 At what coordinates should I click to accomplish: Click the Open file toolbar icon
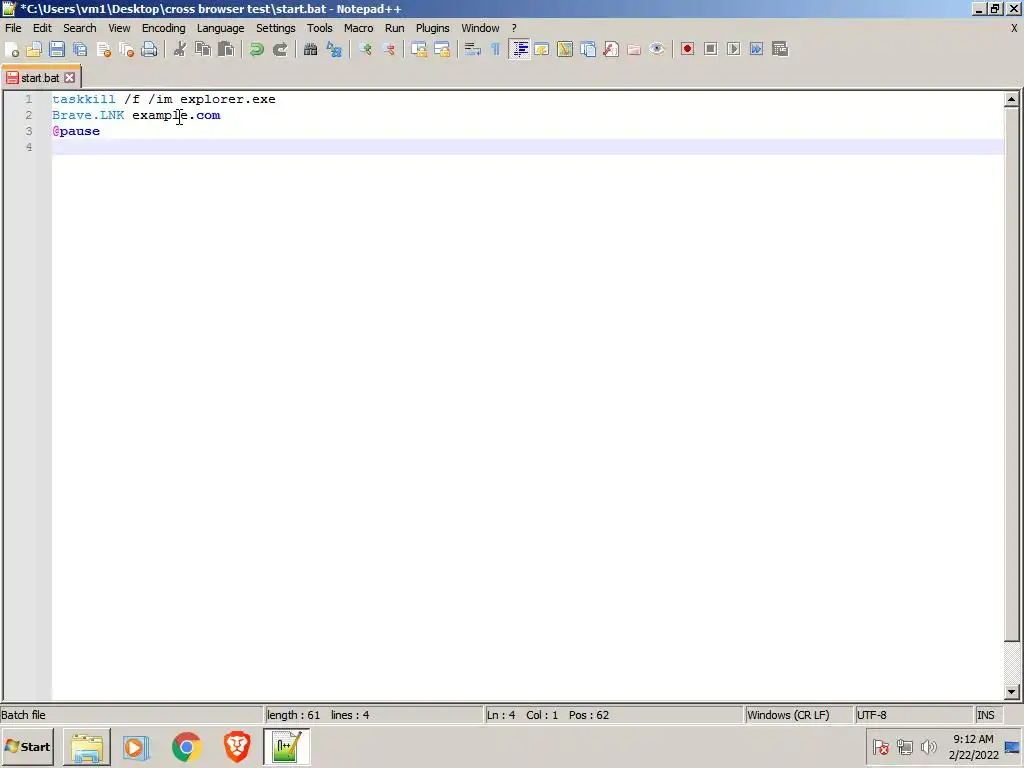pyautogui.click(x=34, y=50)
